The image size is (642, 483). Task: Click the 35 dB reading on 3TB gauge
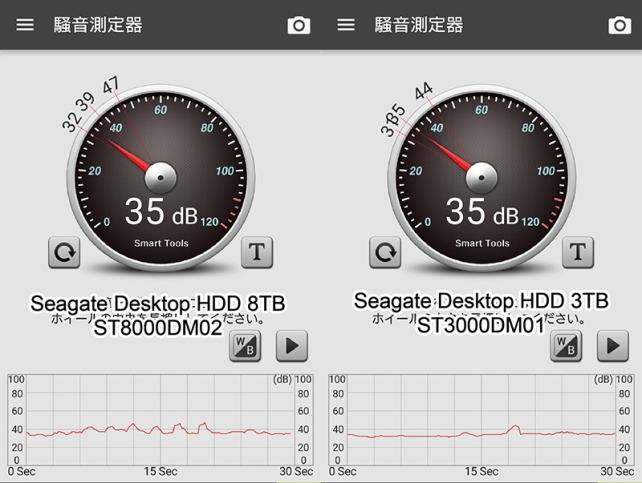pos(482,212)
